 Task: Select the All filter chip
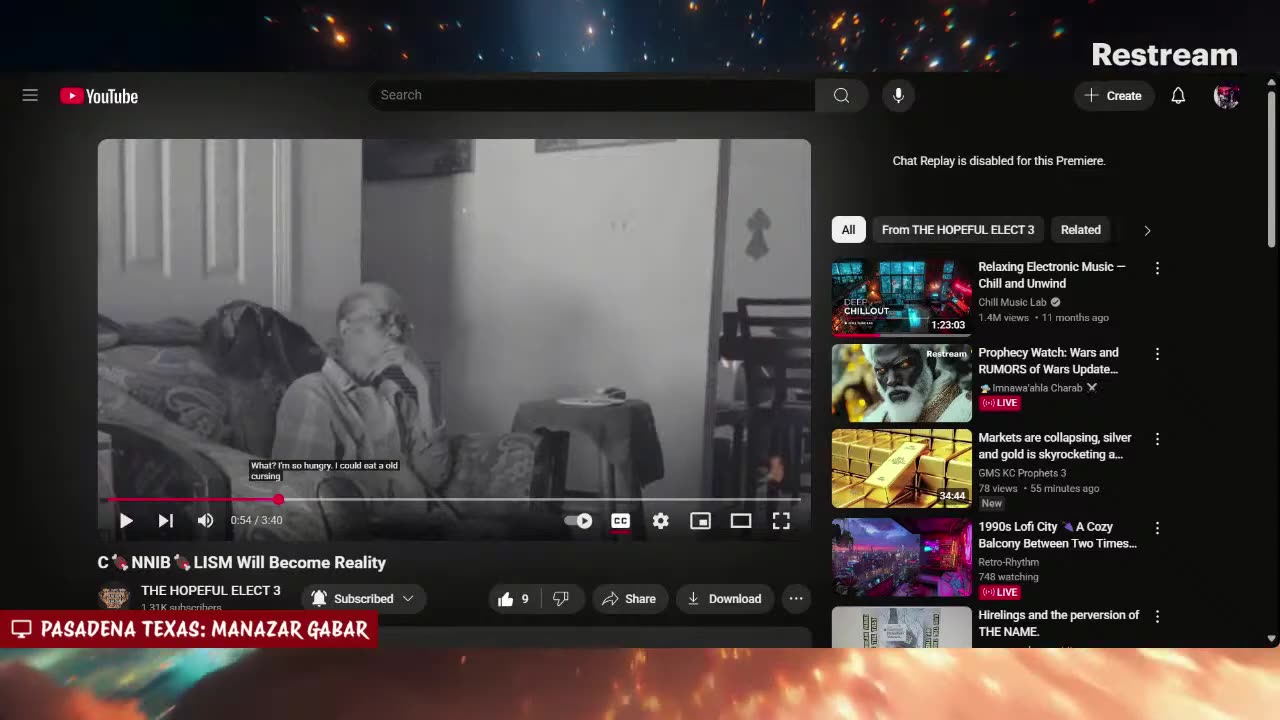848,229
